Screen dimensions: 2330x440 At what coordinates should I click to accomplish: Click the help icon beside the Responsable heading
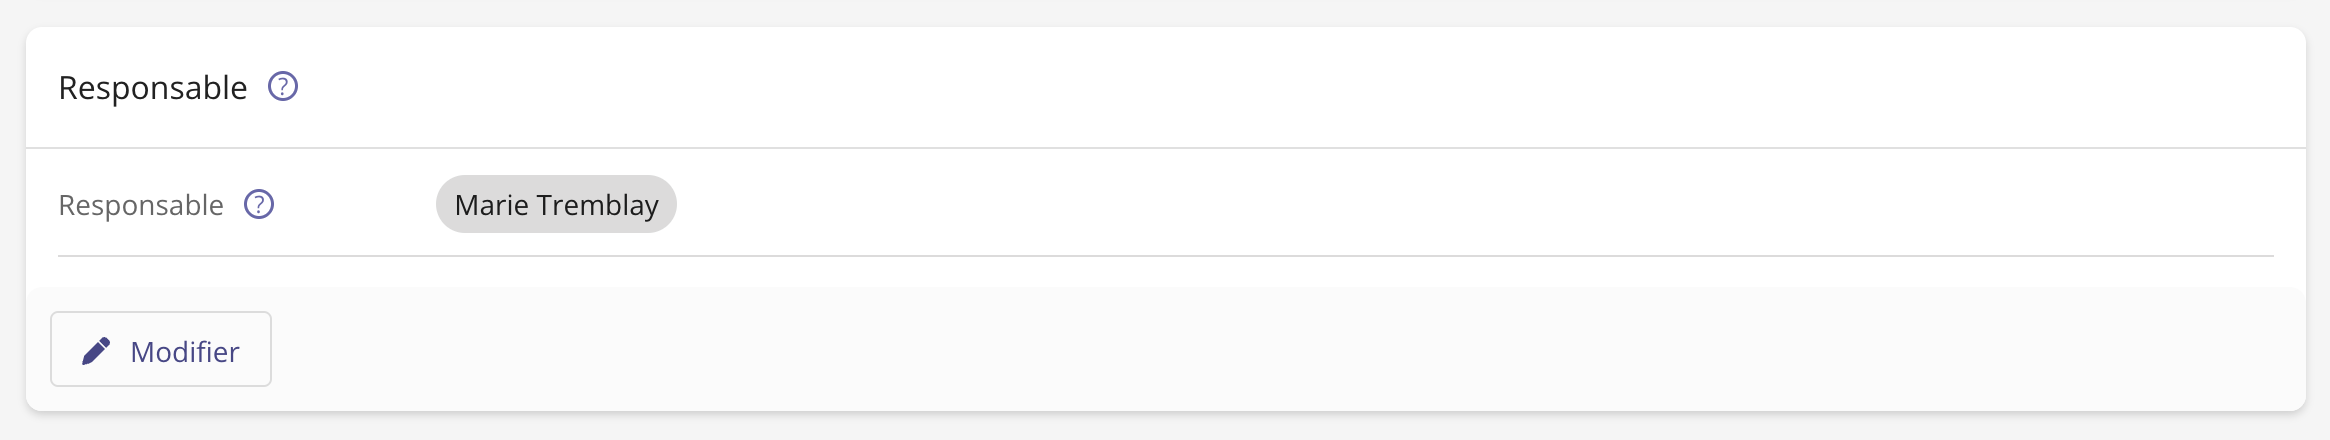pos(283,87)
